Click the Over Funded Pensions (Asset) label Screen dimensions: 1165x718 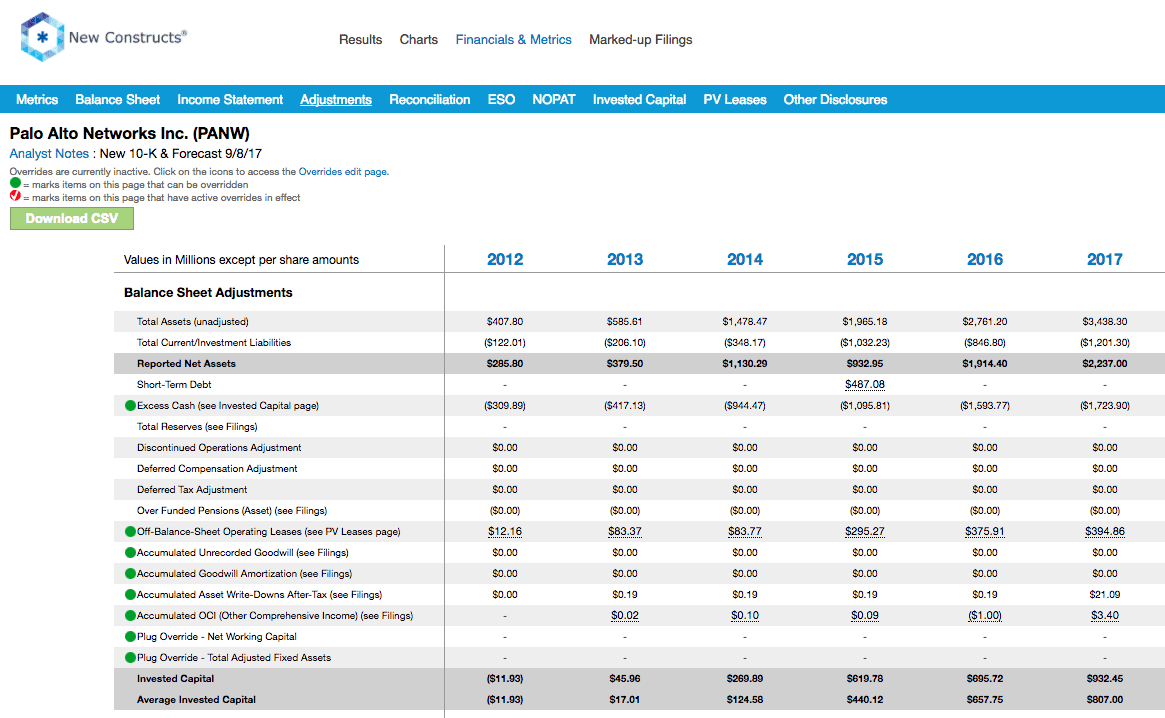point(232,511)
